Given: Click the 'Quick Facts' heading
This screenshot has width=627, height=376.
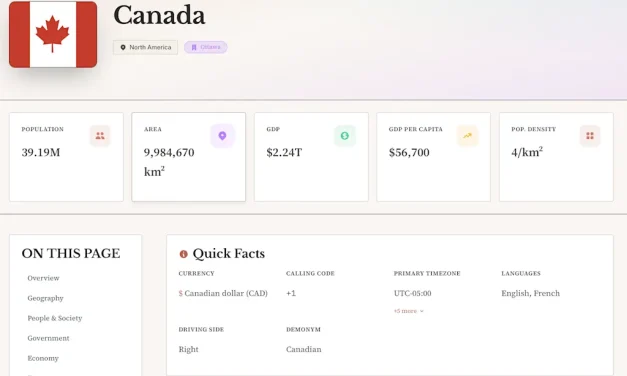Looking at the screenshot, I should pos(229,254).
